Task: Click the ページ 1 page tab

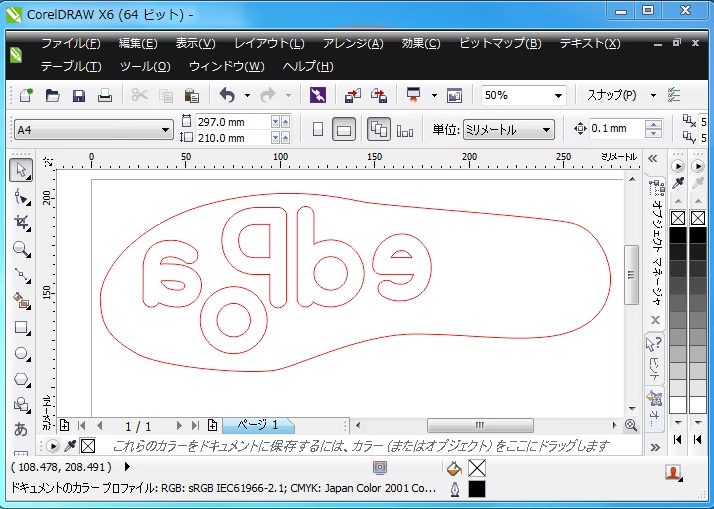Action: pyautogui.click(x=258, y=425)
